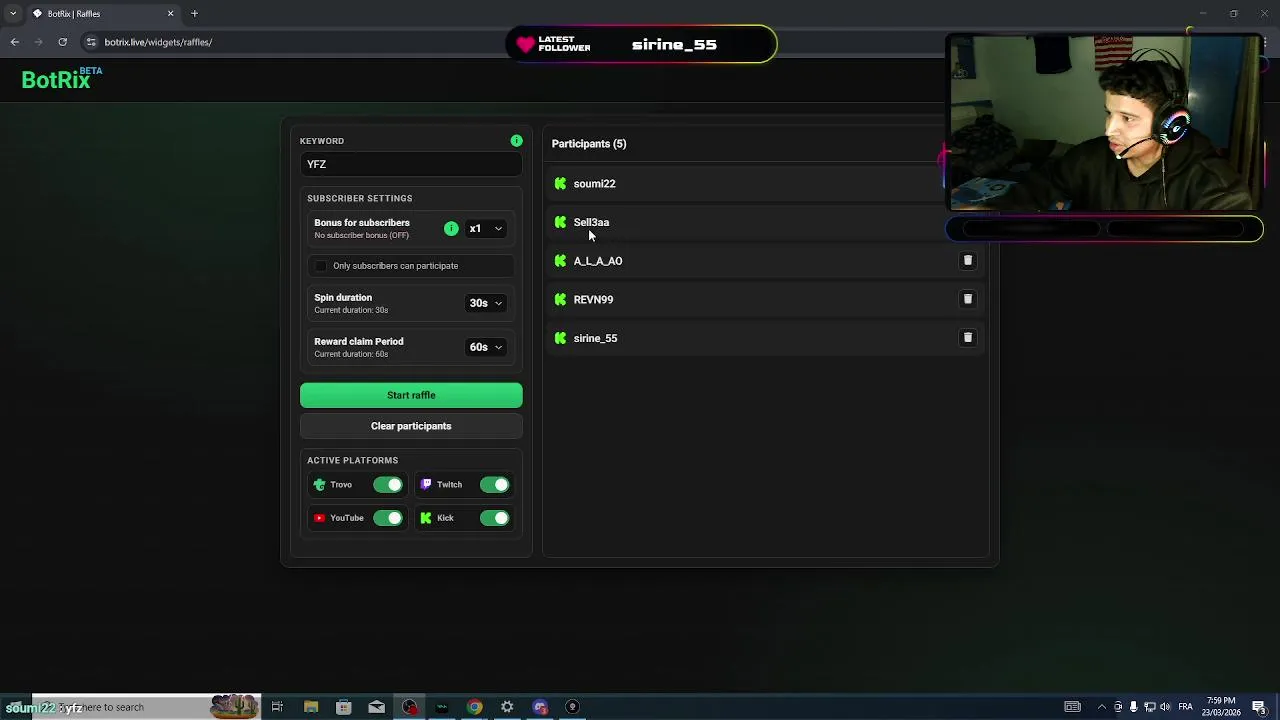
Task: Select the BotRix Raffles browser tab
Action: (x=103, y=14)
